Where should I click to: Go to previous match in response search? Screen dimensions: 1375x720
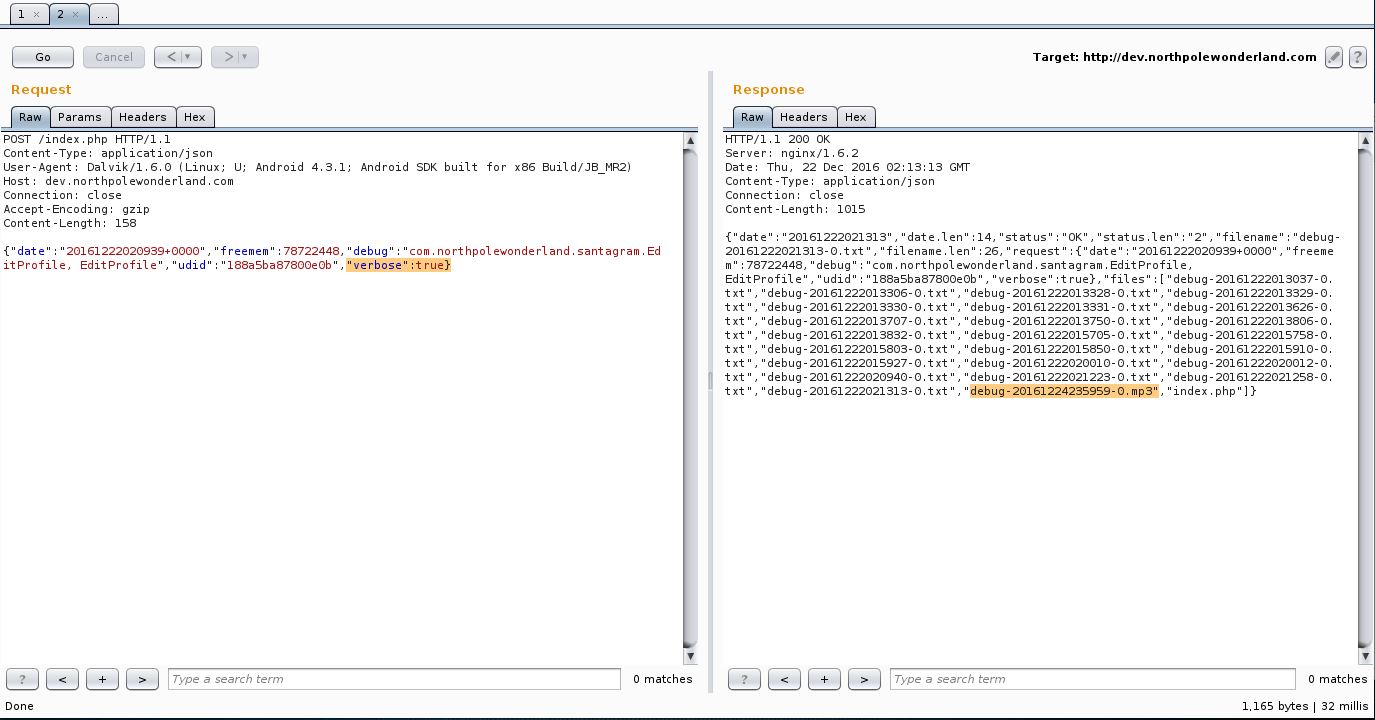click(784, 679)
